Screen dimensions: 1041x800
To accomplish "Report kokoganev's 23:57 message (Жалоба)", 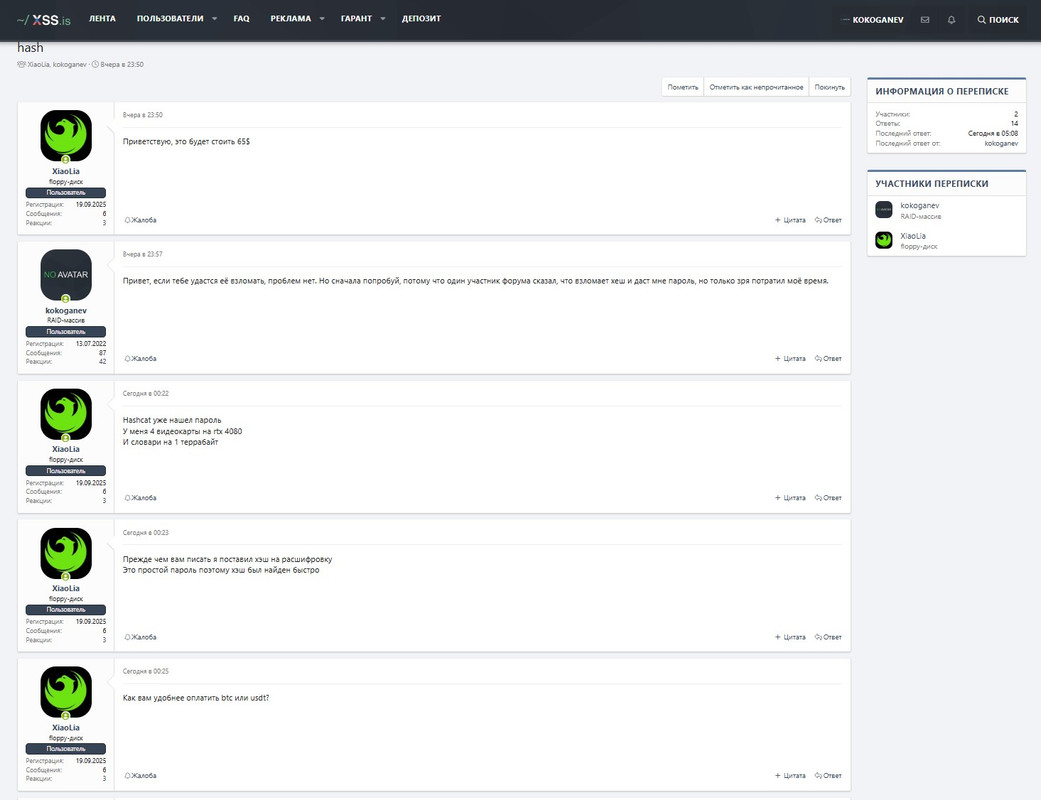I will tap(141, 359).
